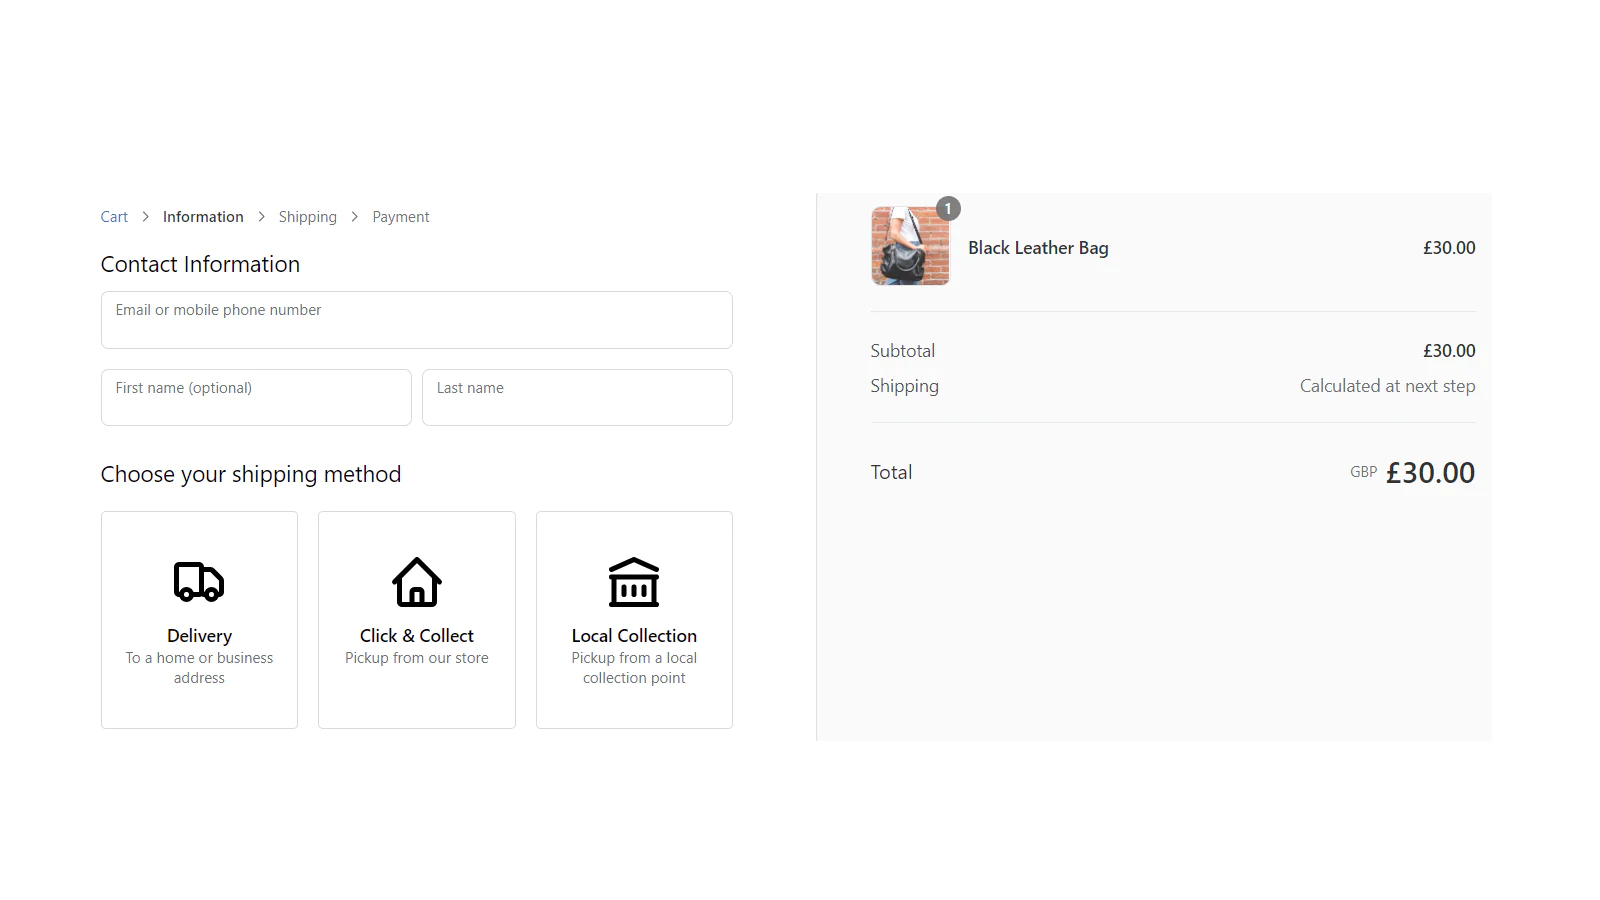Click the breadcrumb chevron after Information
The height and width of the screenshot is (900, 1600).
coord(261,217)
